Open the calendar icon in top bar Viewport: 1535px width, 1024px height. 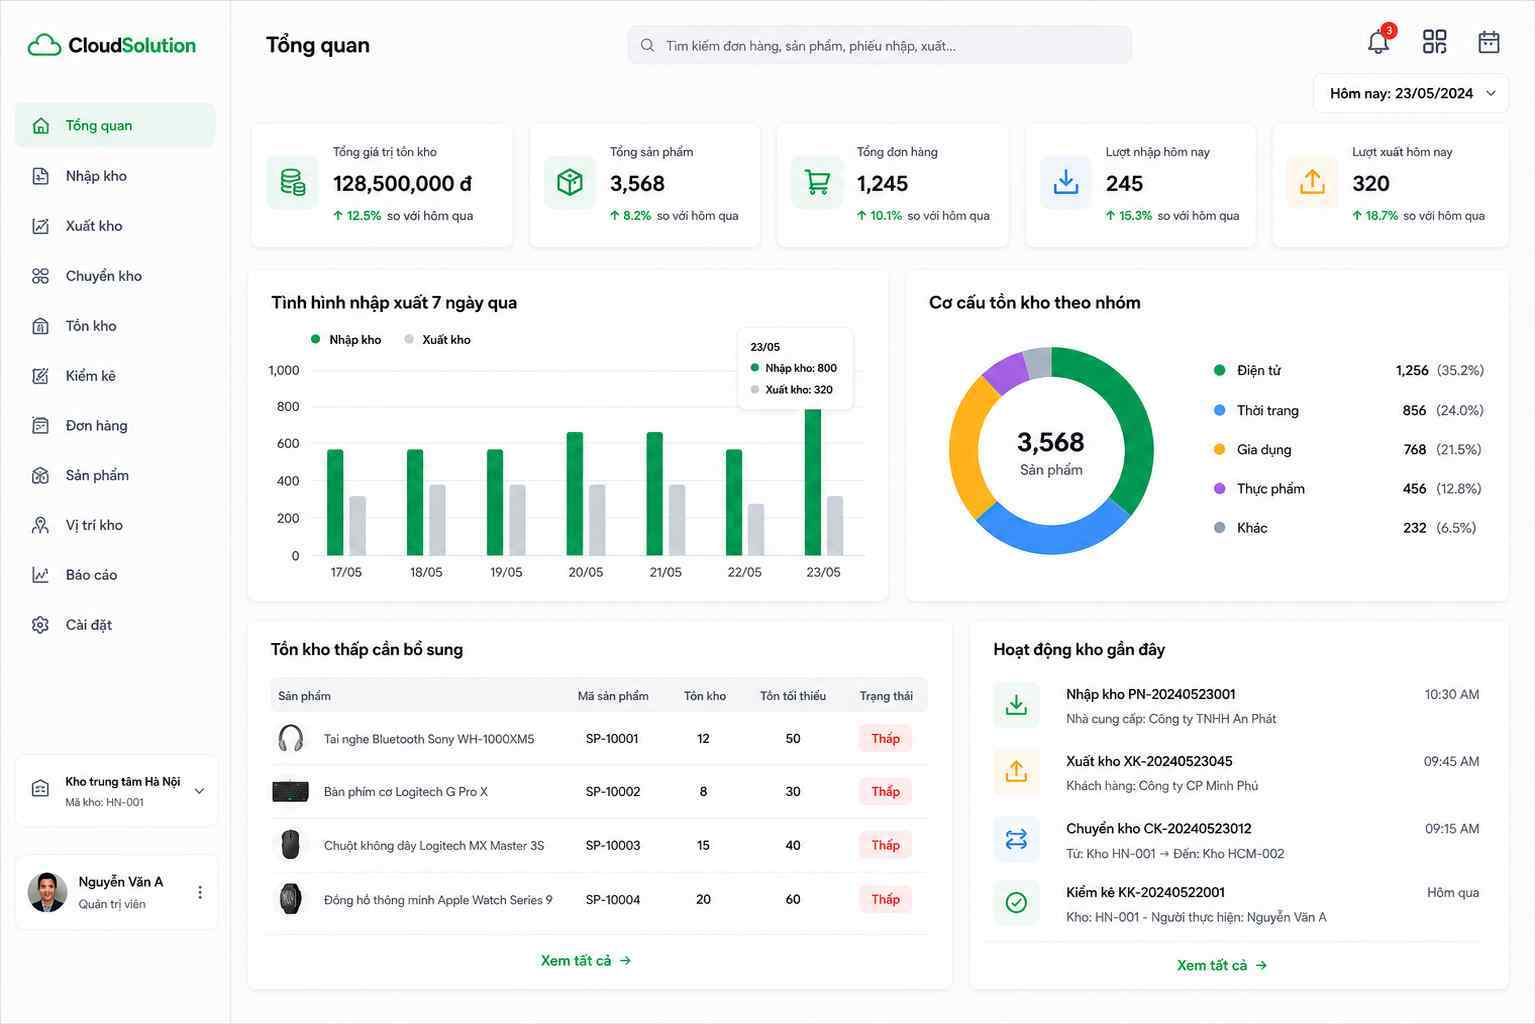pos(1489,41)
